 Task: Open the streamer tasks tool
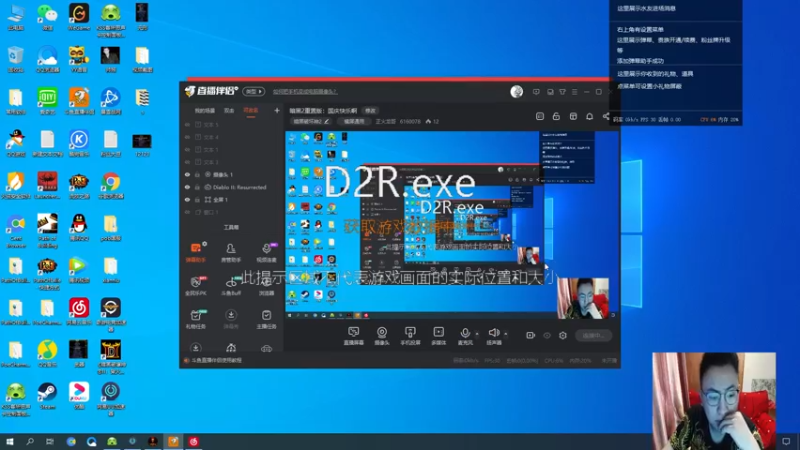click(266, 319)
